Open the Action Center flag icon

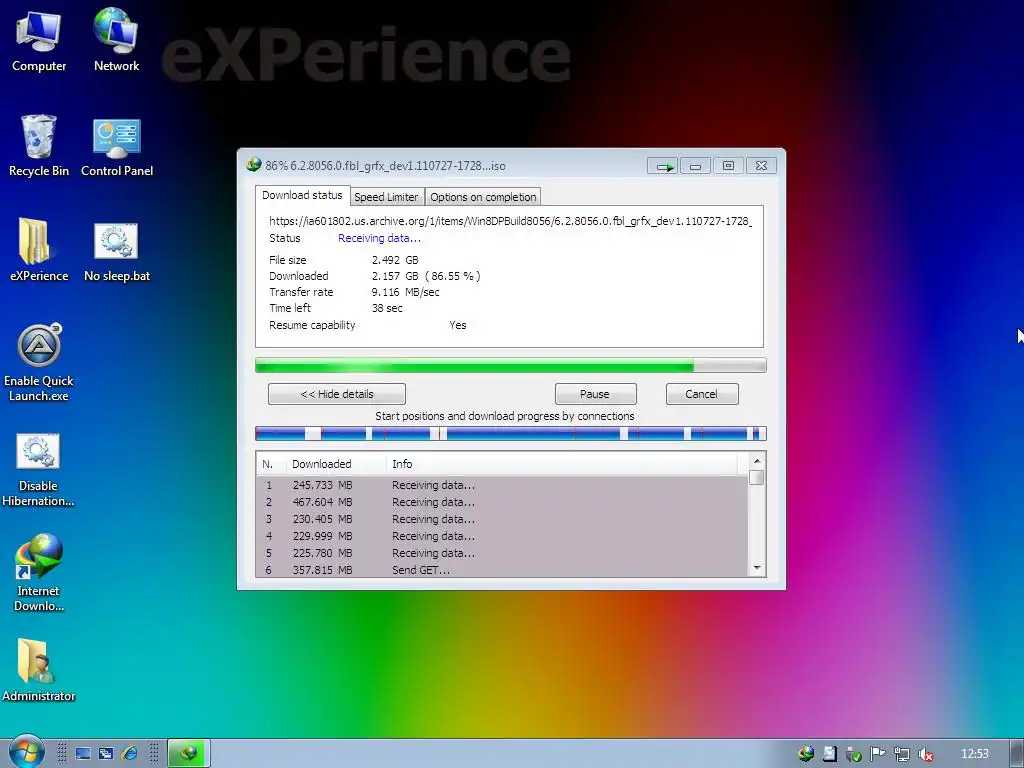(x=877, y=754)
